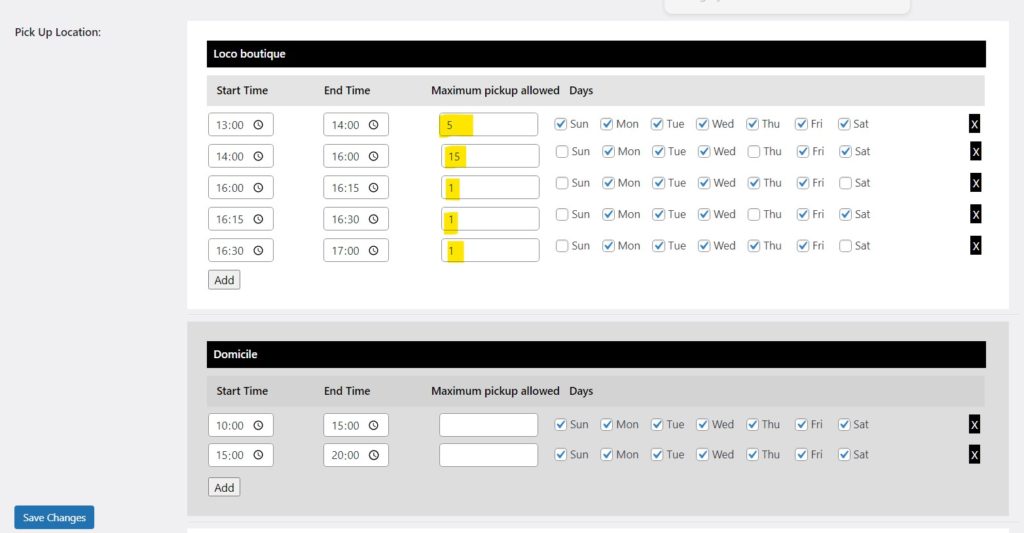Remove the 16:15–16:30 slot row

[x=976, y=214]
